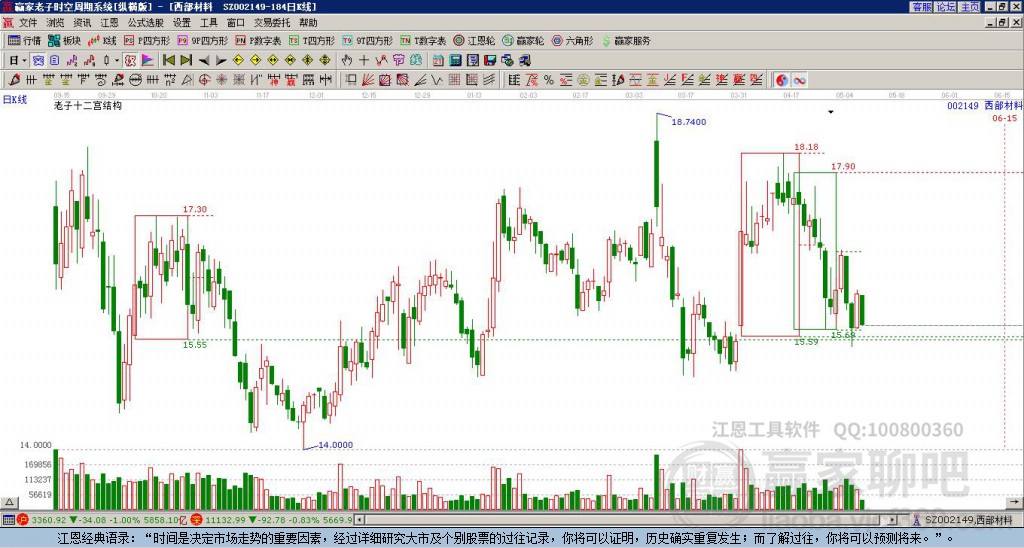Select the crosshair plus tool
Image resolution: width=1024 pixels, height=548 pixels.
point(364,60)
